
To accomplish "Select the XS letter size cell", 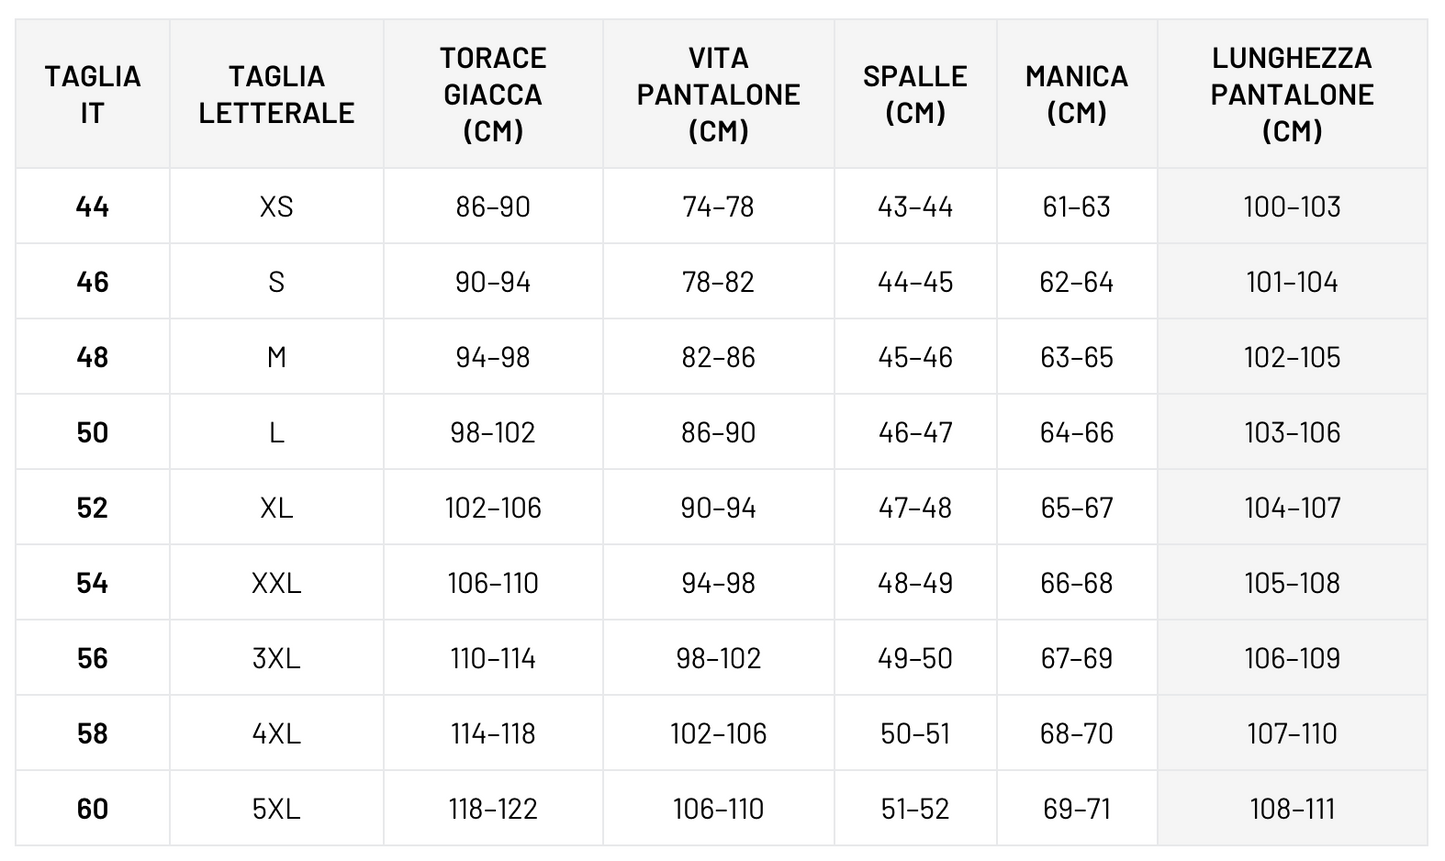I will [x=276, y=206].
